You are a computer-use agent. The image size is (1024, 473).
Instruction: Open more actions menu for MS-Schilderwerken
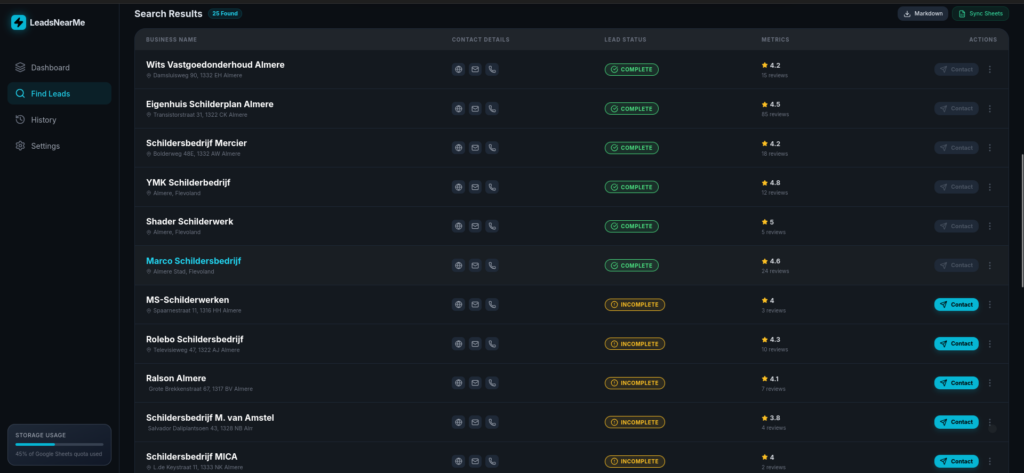coord(989,304)
